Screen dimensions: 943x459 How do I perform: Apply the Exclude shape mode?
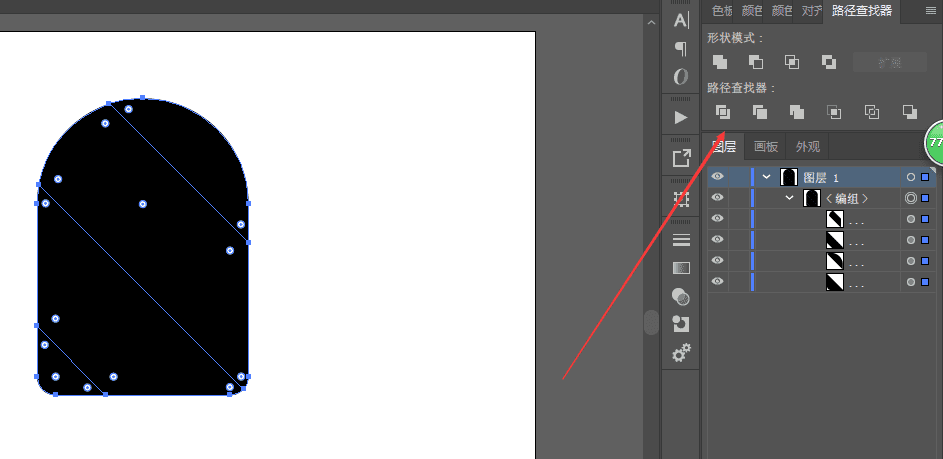829,61
